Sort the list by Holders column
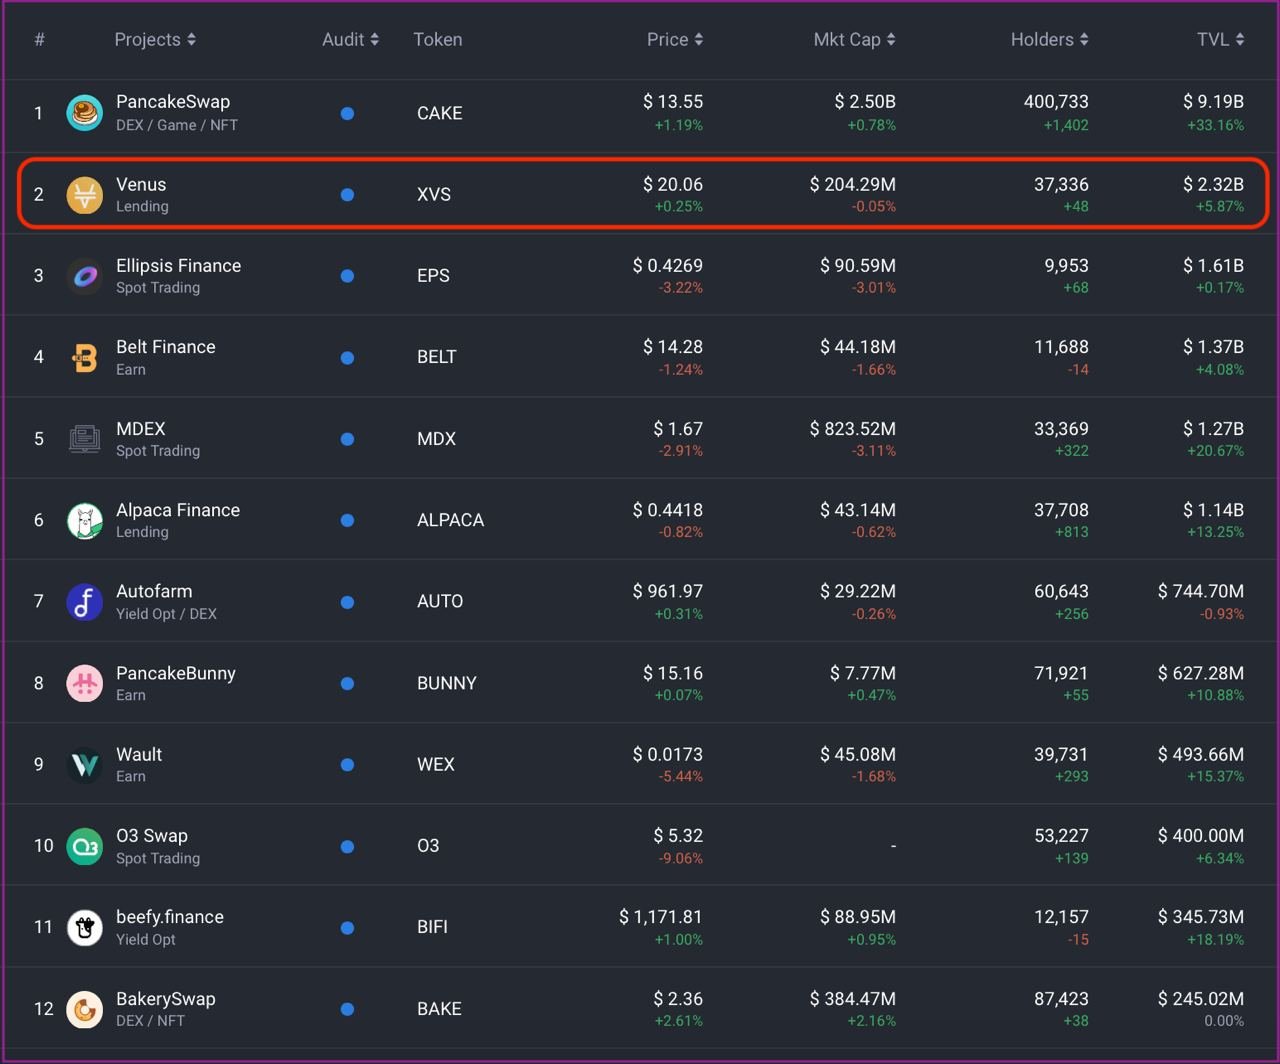The image size is (1280, 1064). tap(1049, 40)
